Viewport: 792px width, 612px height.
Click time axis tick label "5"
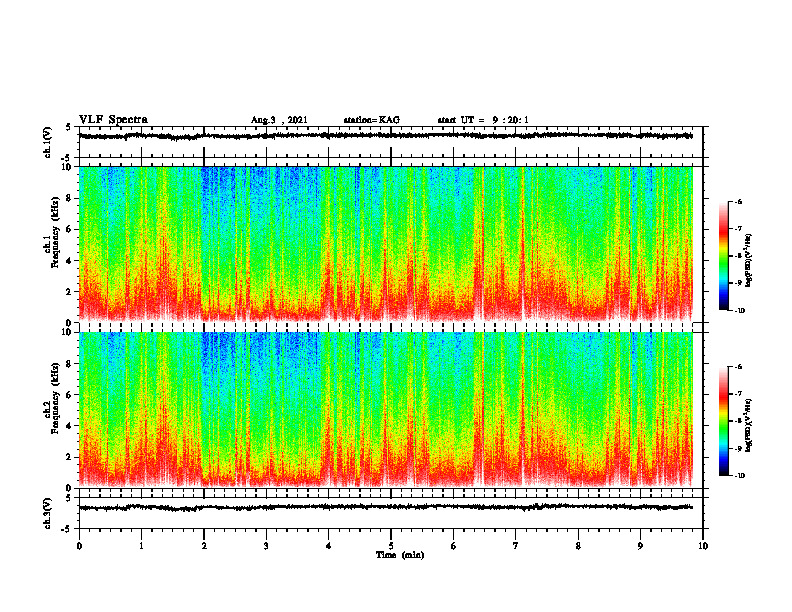[391, 546]
